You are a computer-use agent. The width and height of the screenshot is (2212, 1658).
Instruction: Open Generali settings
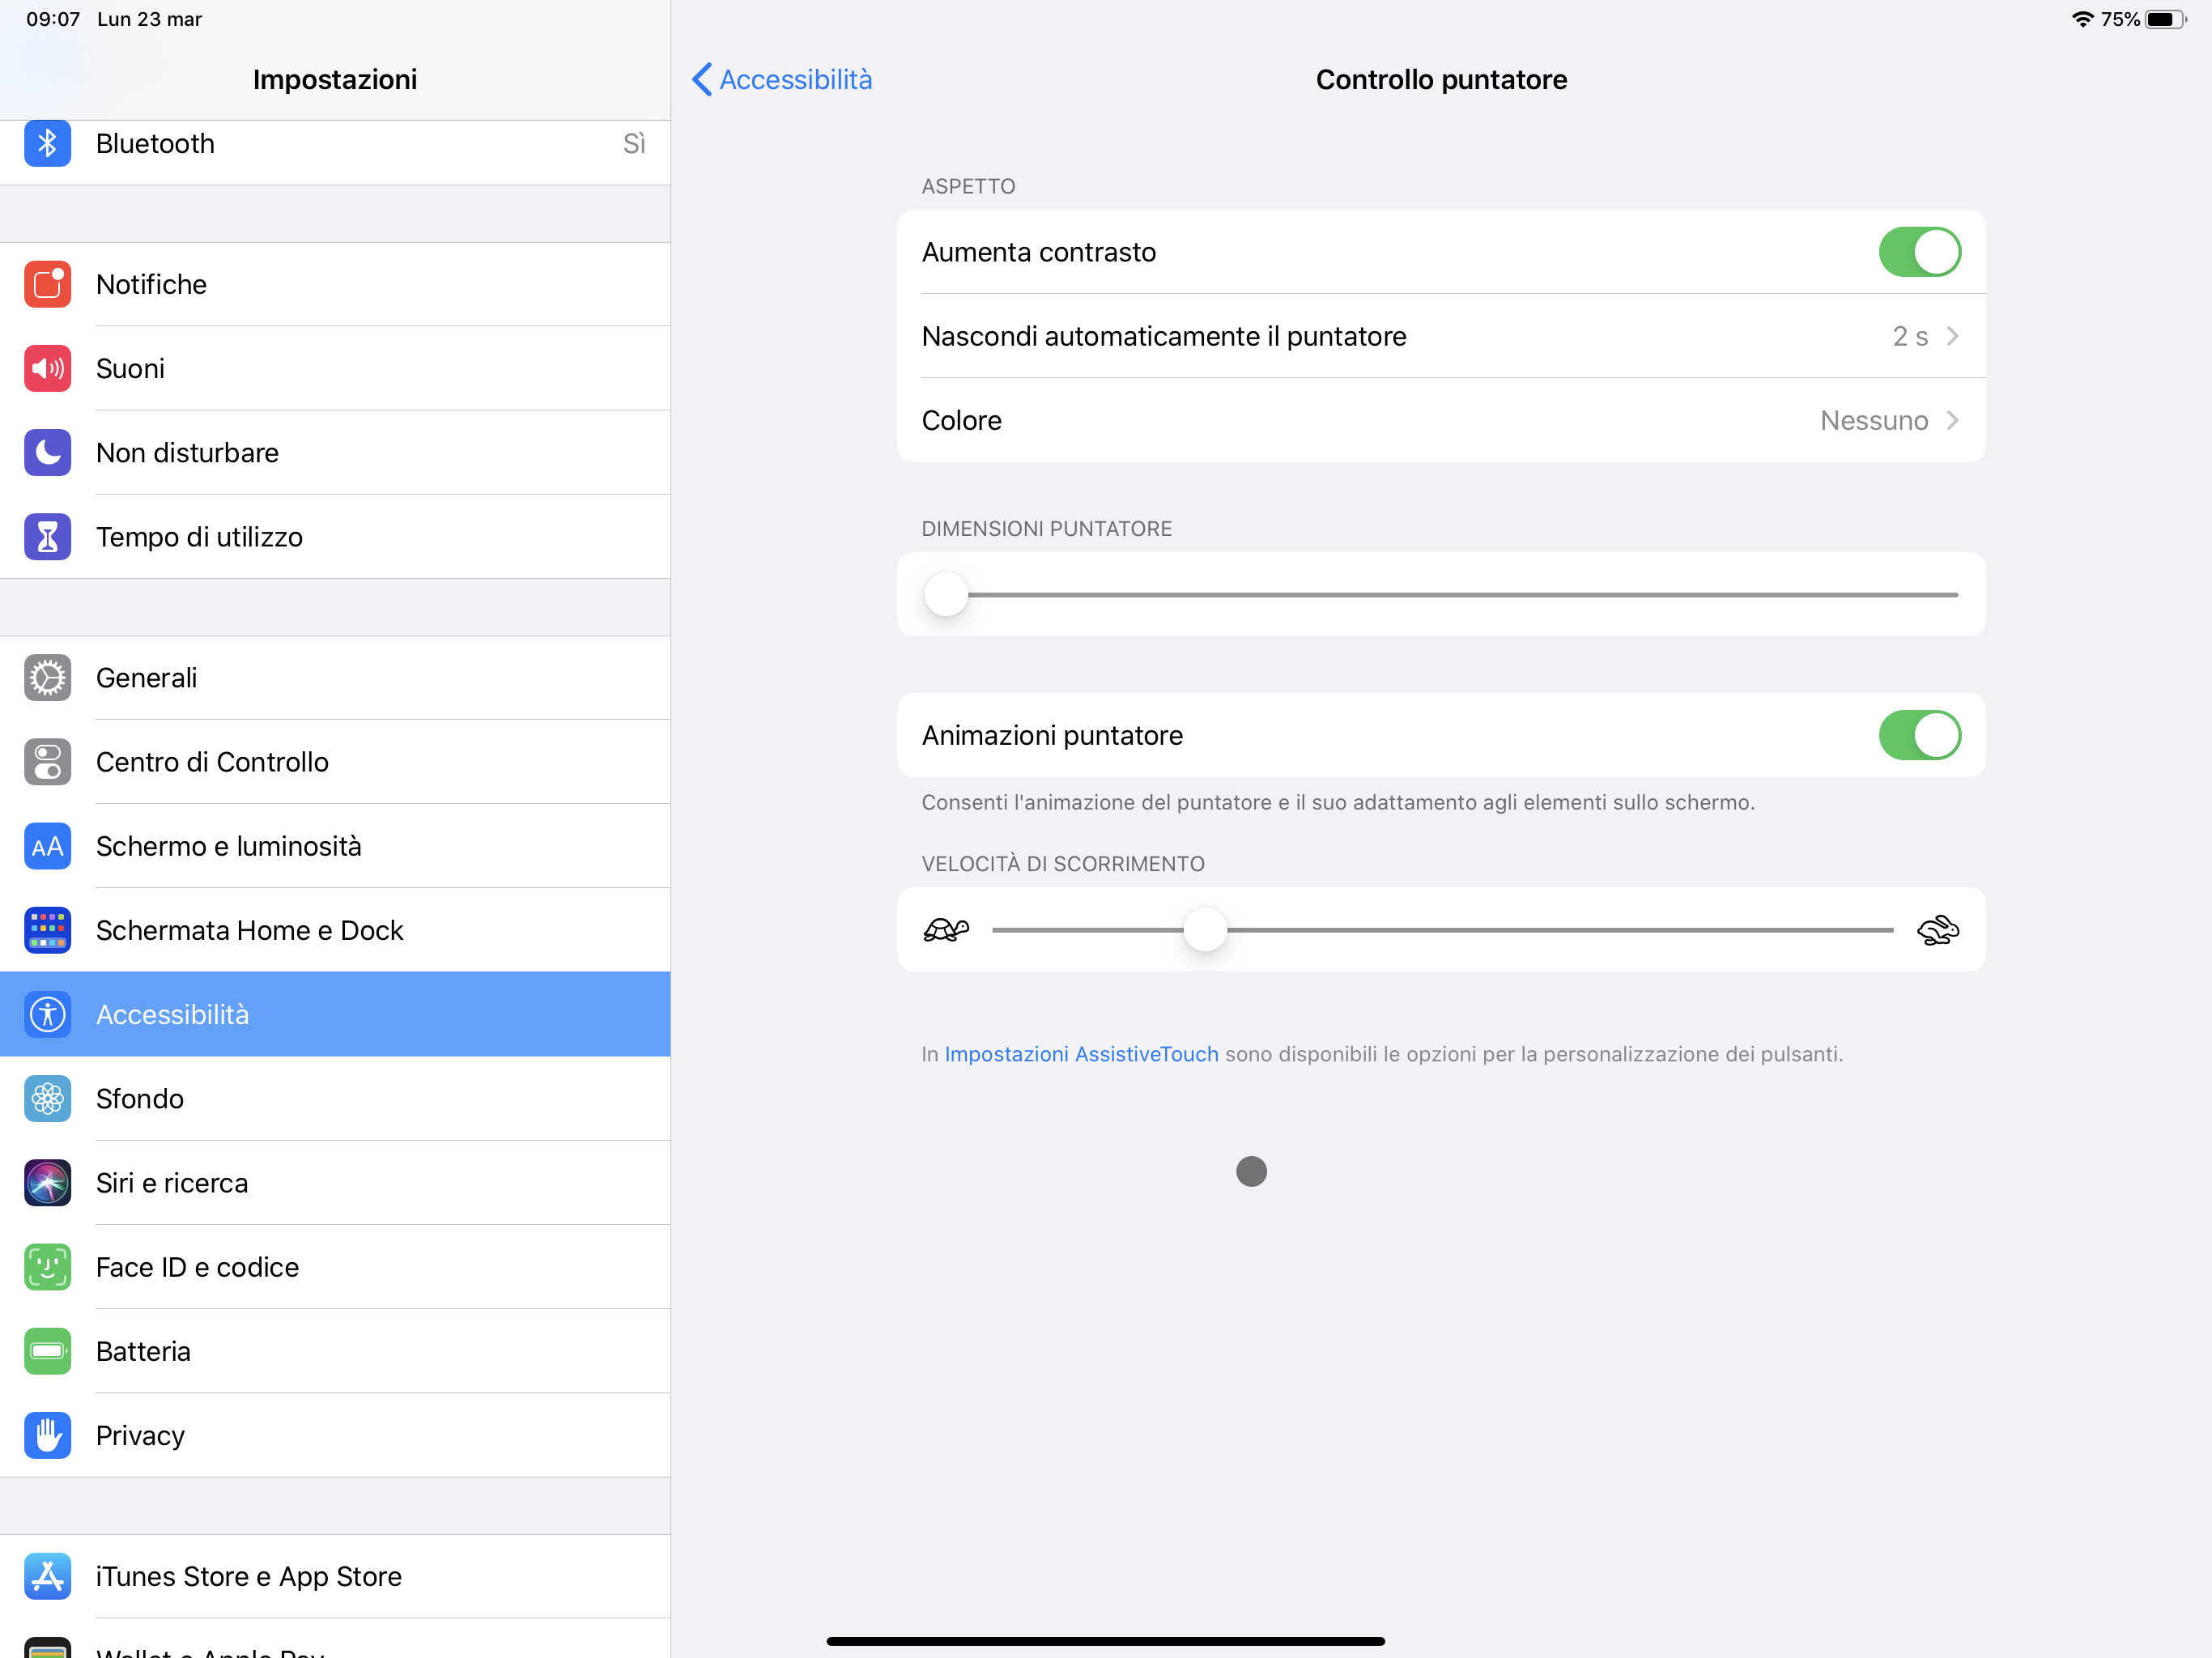[x=335, y=678]
